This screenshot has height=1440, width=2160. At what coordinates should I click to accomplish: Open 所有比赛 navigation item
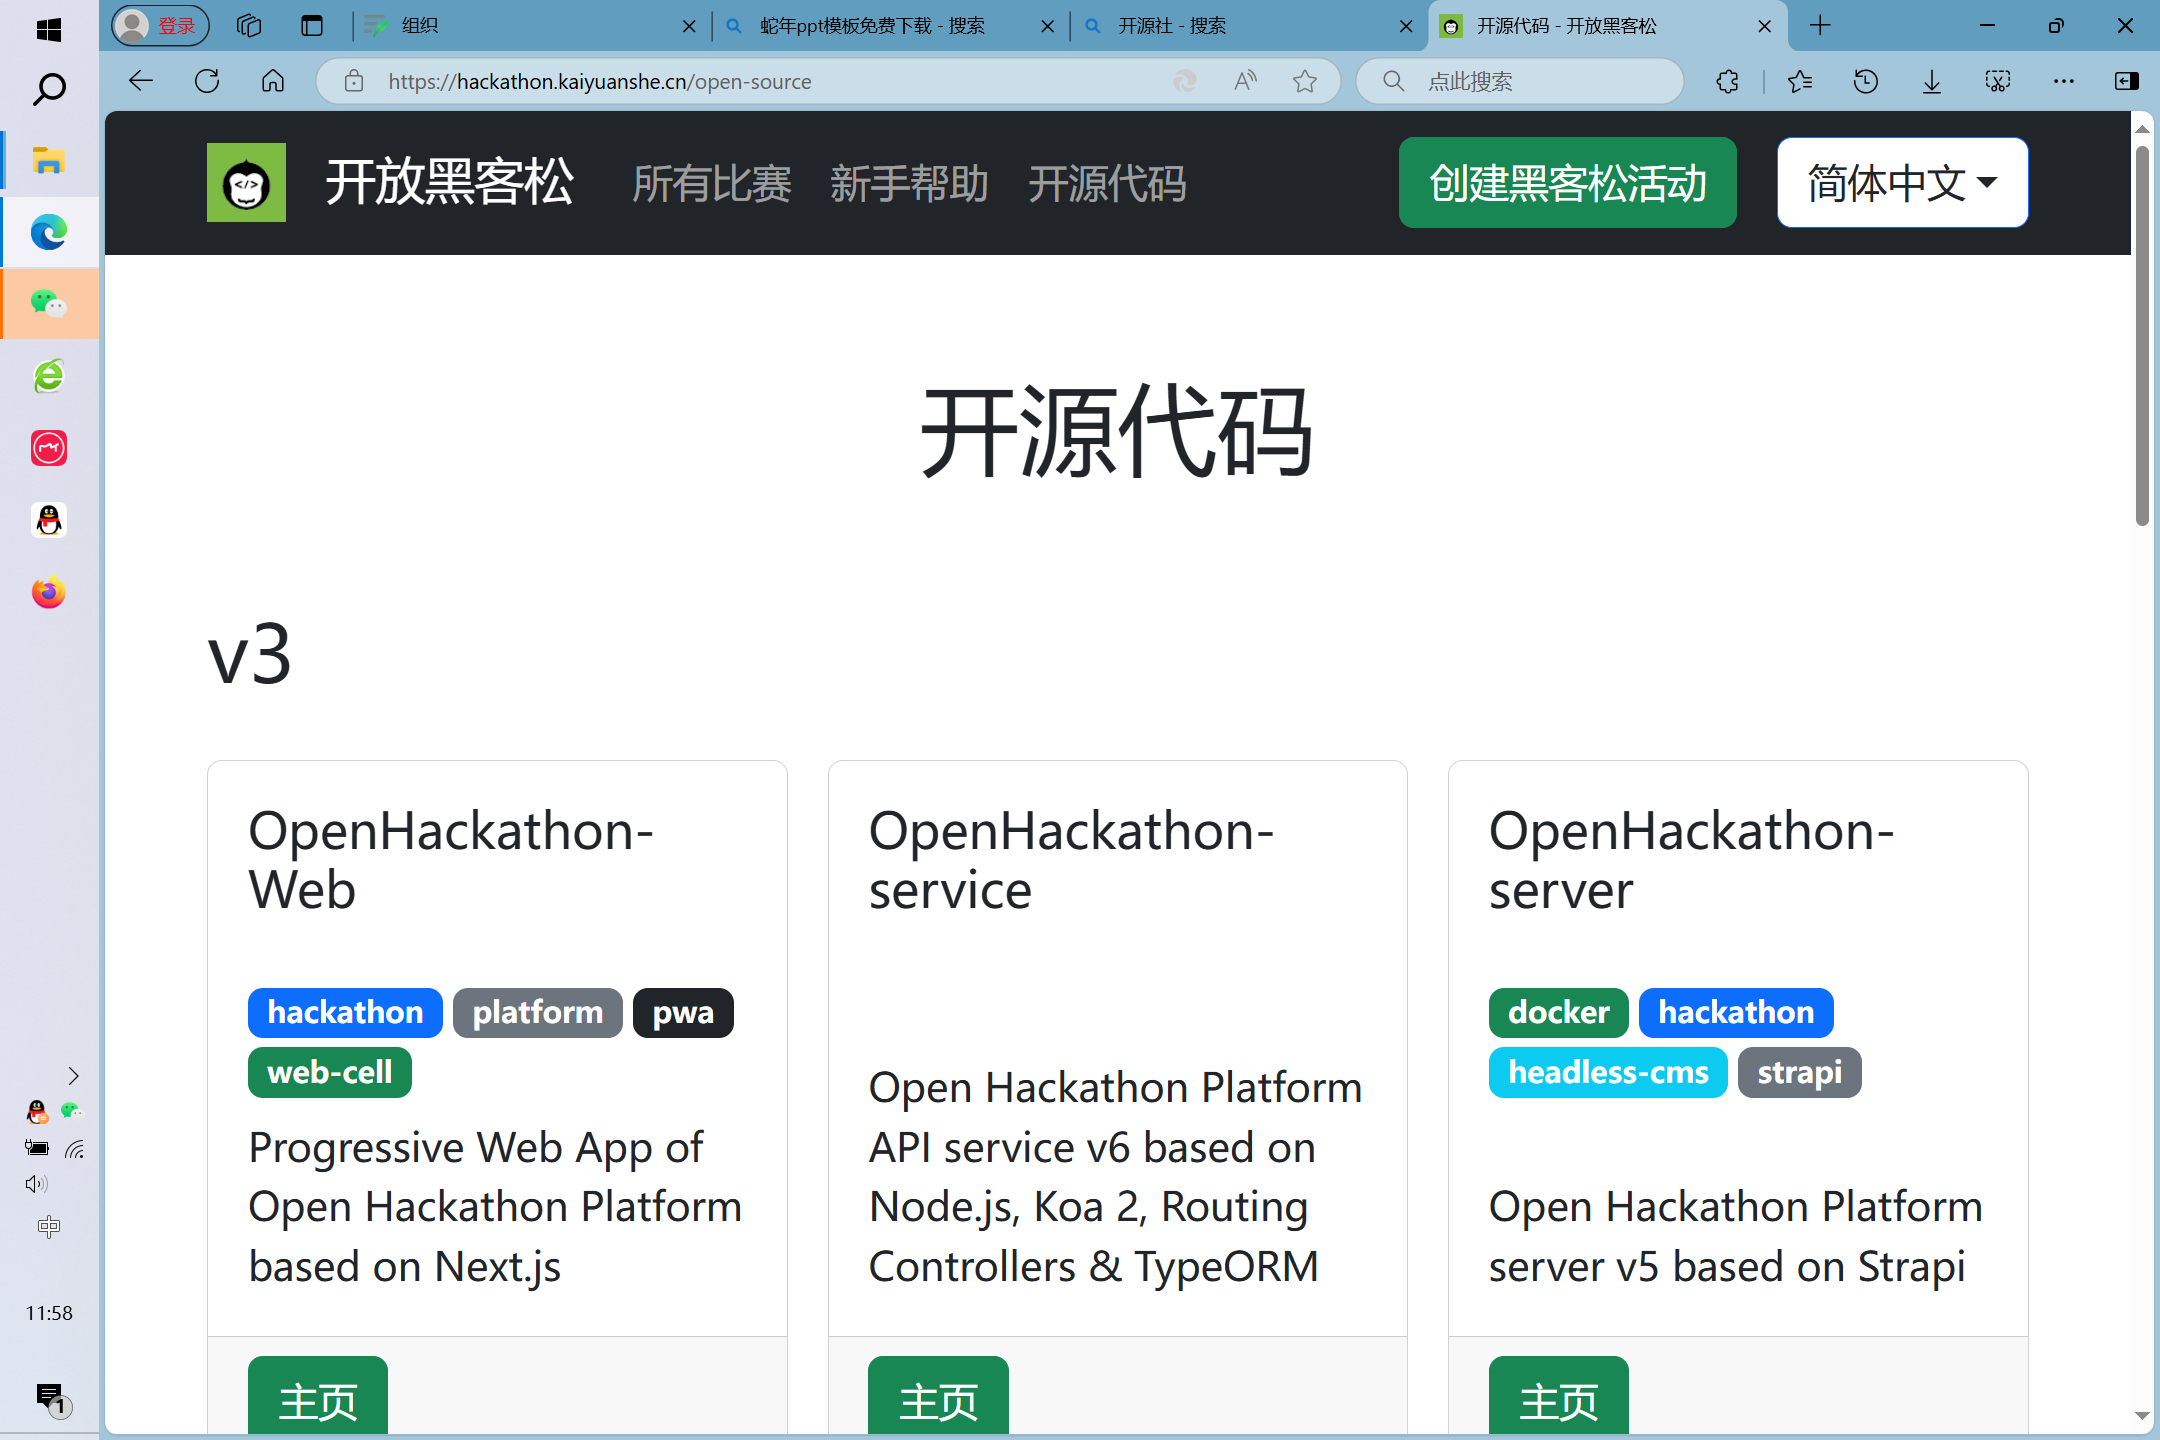pyautogui.click(x=712, y=184)
